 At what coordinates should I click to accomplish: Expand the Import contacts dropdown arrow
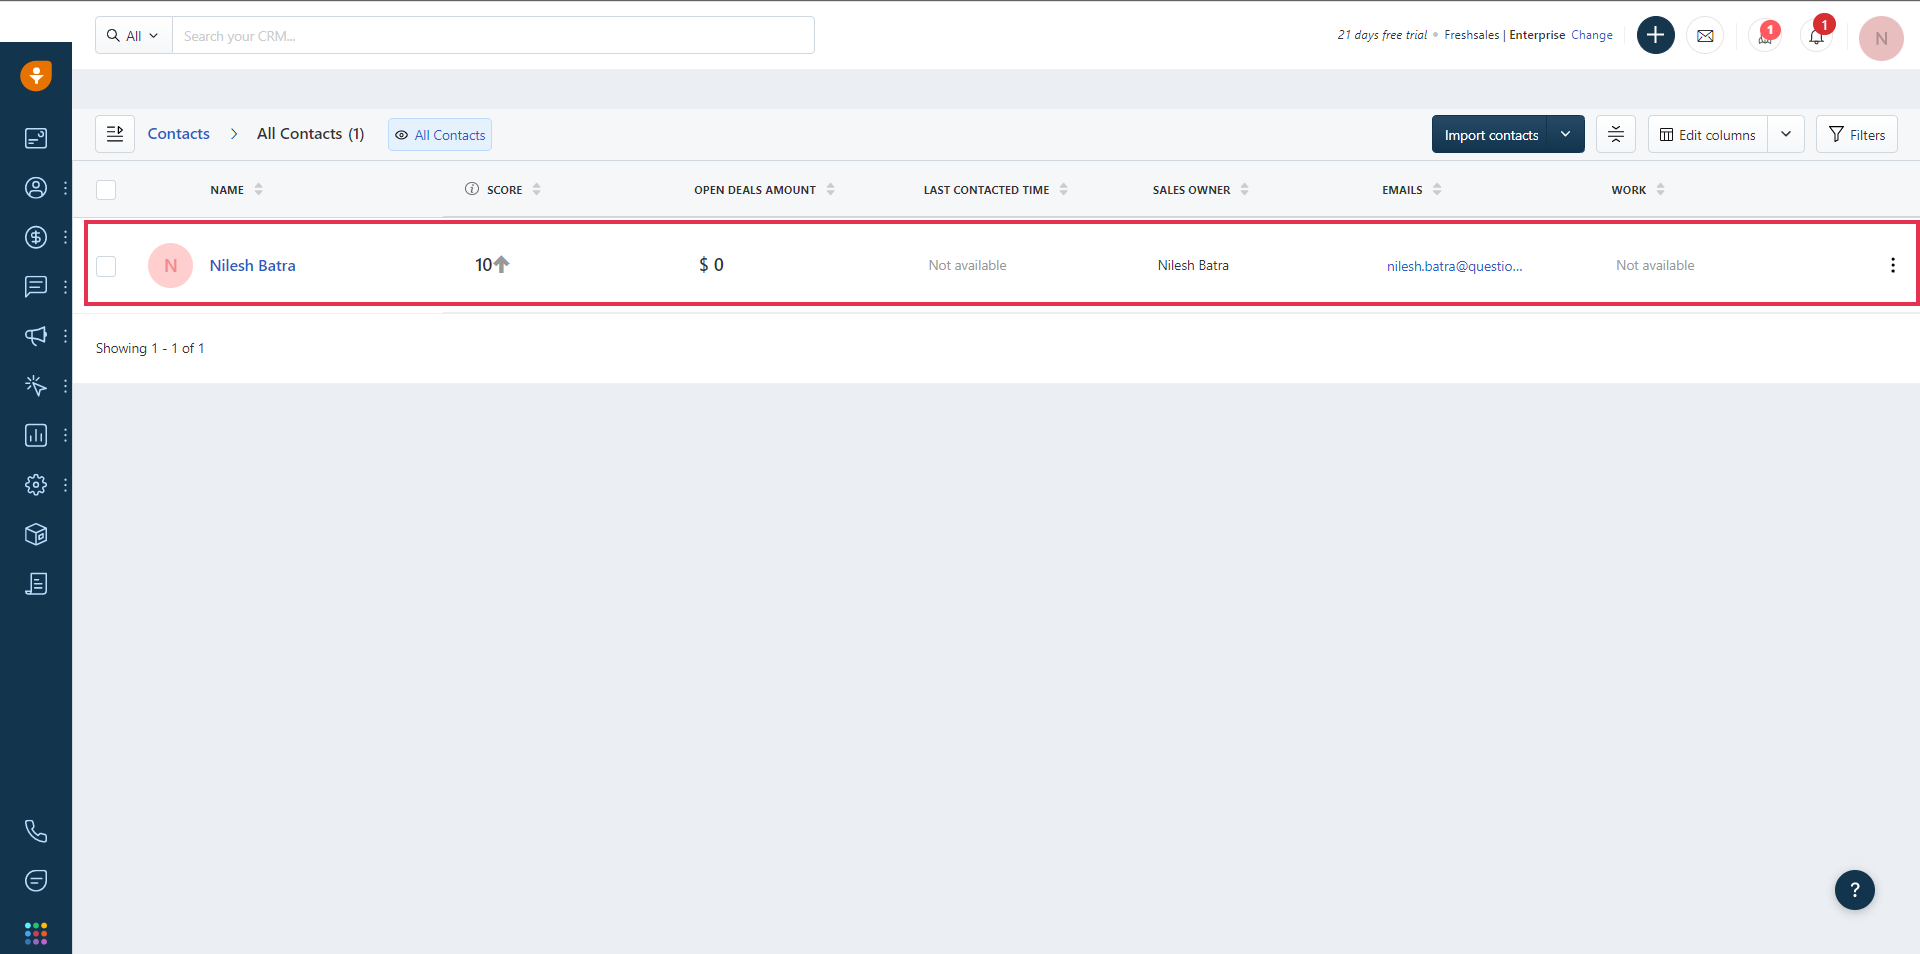click(x=1566, y=134)
